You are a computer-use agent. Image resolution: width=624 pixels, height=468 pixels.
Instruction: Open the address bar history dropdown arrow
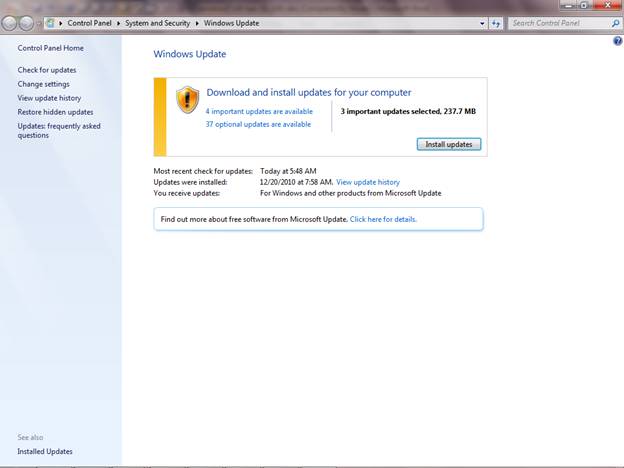[x=482, y=23]
